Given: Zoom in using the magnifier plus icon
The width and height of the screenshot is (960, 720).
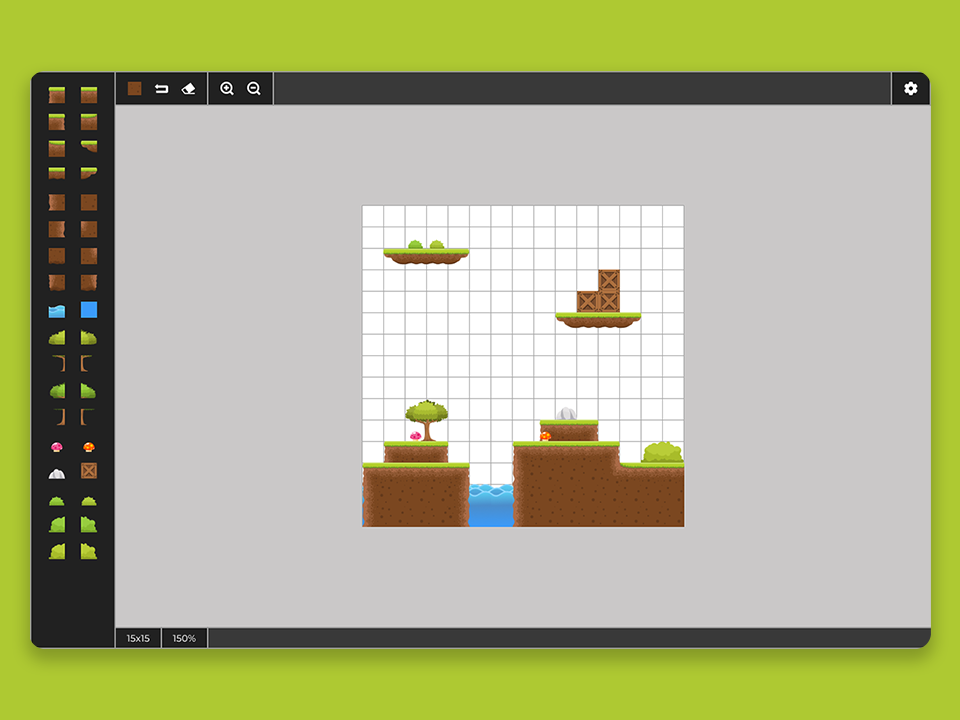Looking at the screenshot, I should click(226, 88).
